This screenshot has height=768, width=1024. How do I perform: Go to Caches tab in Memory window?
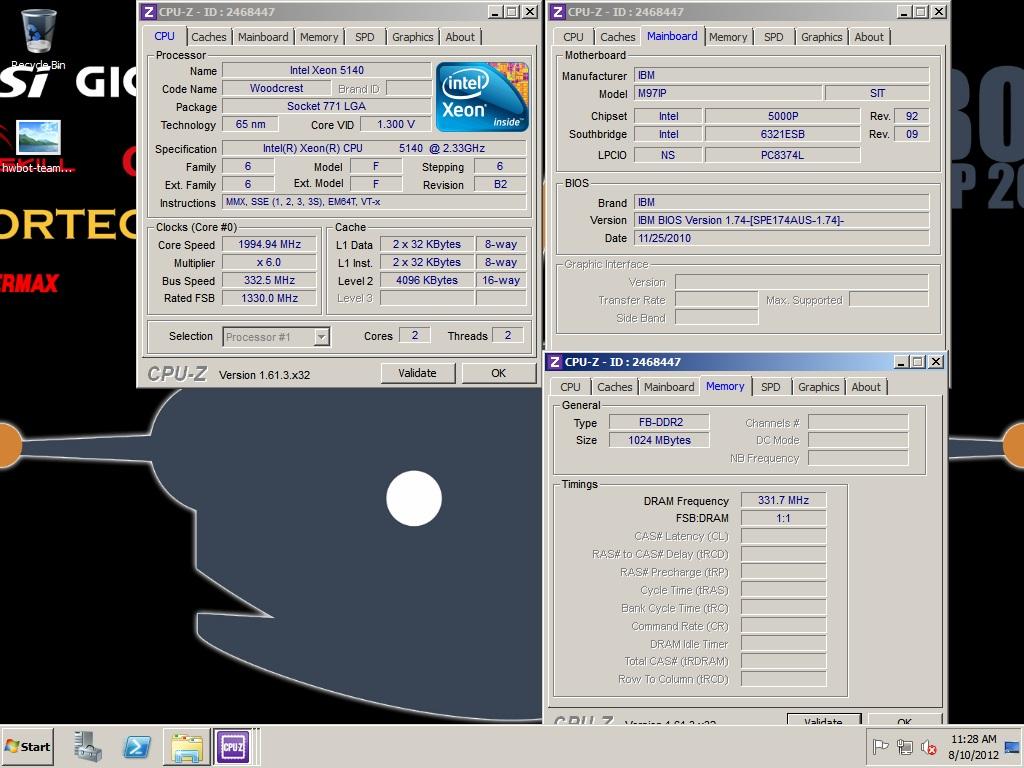pos(615,387)
